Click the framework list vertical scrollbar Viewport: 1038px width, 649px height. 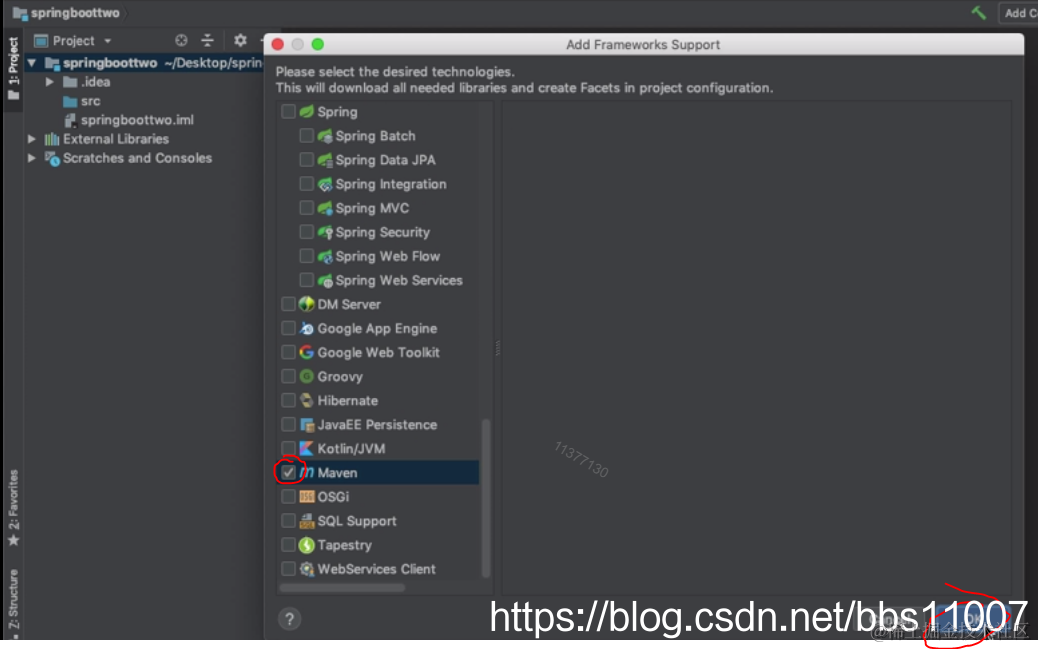(487, 498)
